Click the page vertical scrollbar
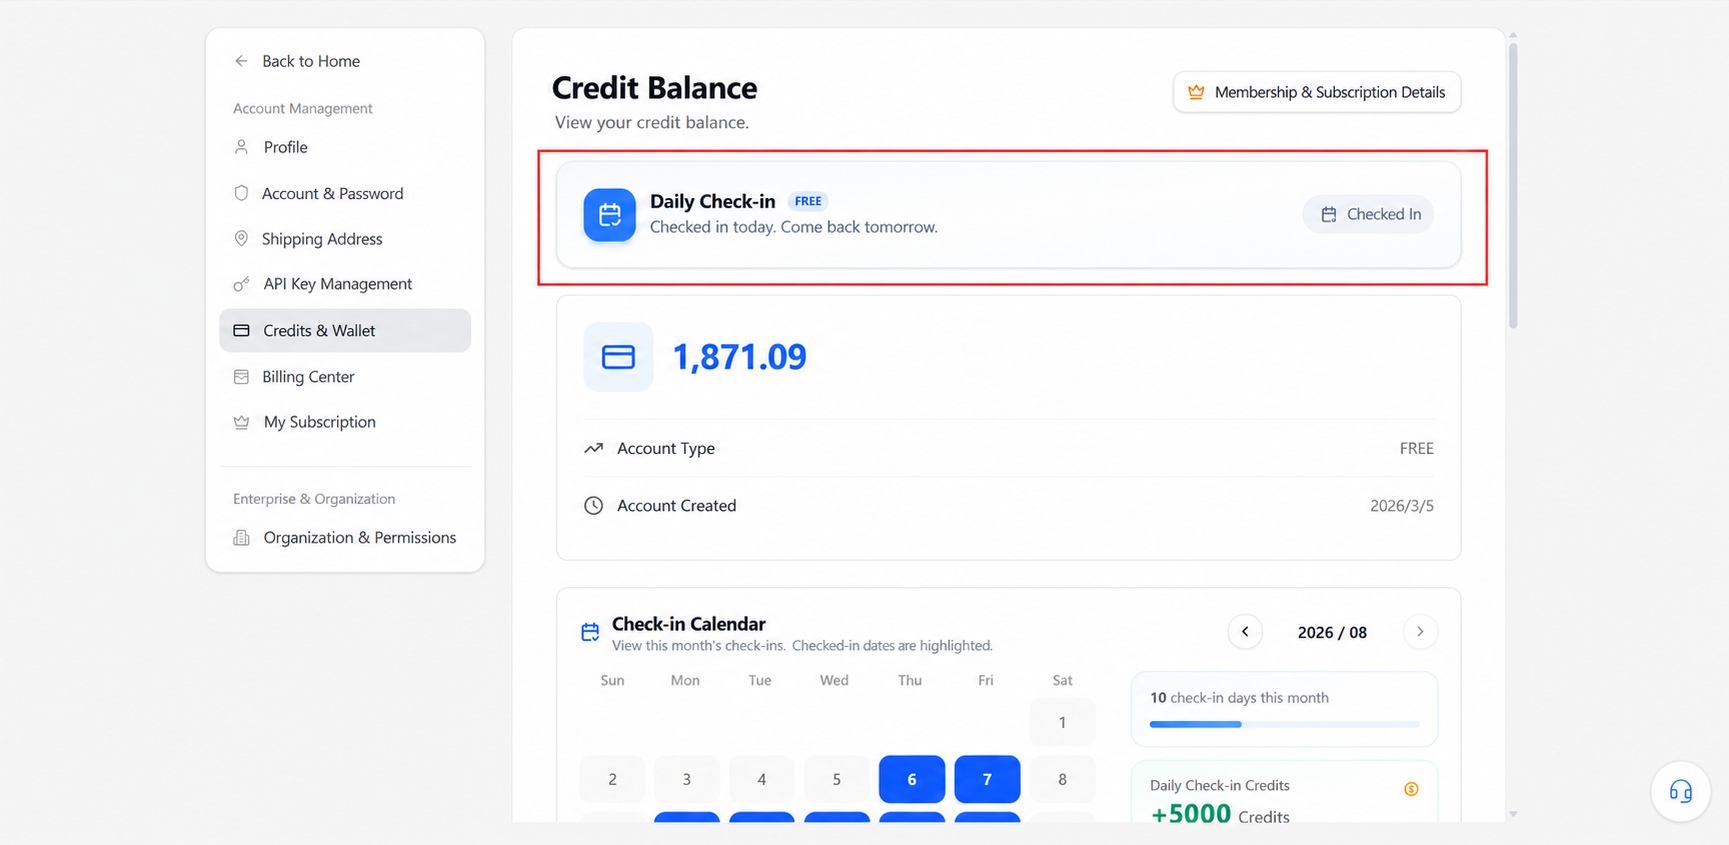The height and width of the screenshot is (845, 1729). [1513, 185]
